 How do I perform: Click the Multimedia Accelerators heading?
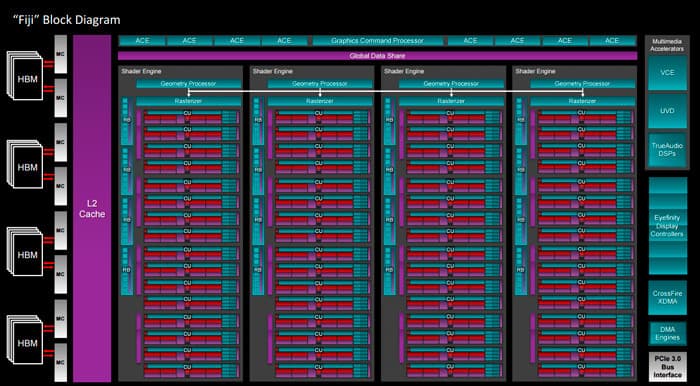pos(667,45)
